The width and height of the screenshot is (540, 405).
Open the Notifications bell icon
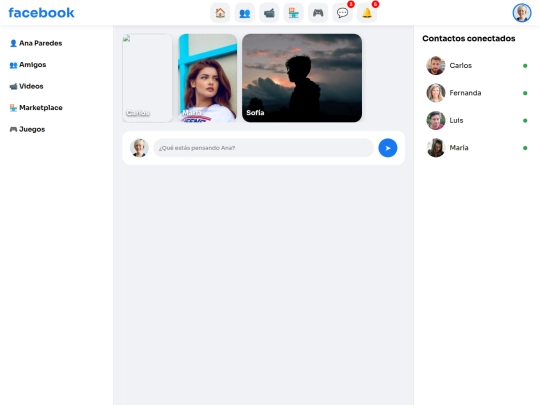[367, 13]
